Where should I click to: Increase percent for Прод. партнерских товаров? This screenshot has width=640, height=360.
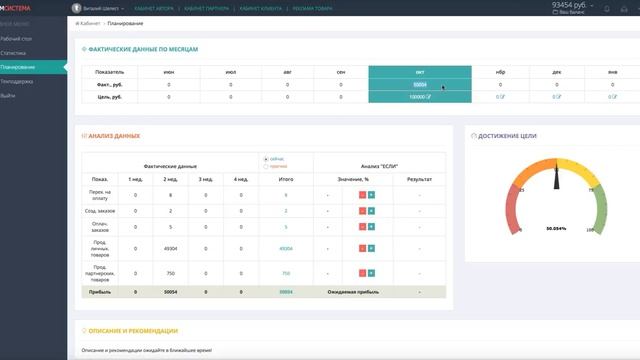tap(371, 273)
